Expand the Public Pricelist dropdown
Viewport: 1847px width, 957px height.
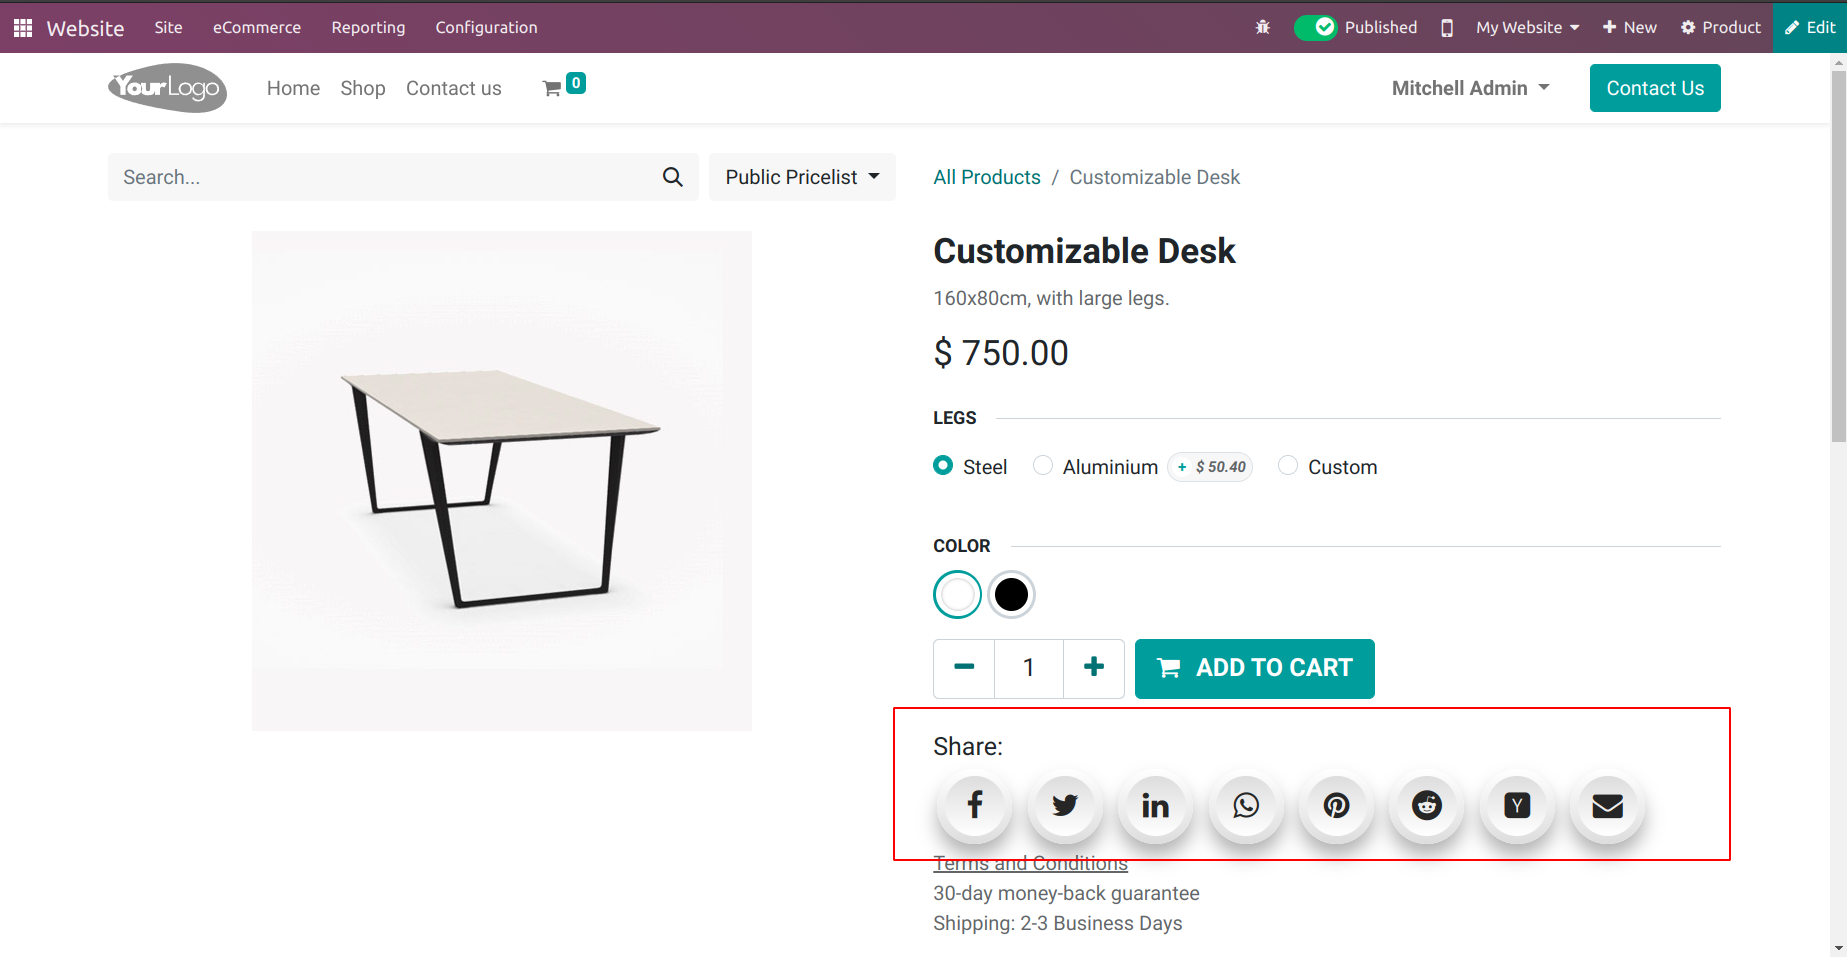pyautogui.click(x=802, y=177)
